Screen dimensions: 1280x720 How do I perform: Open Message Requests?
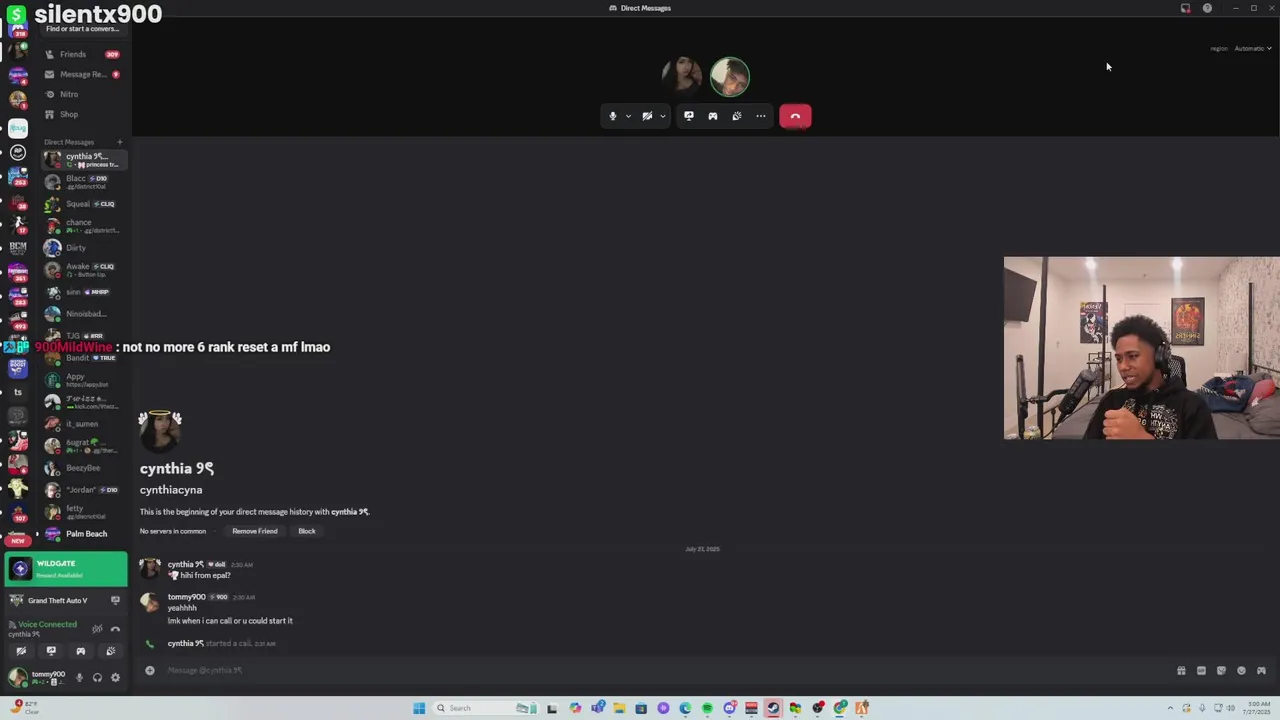(82, 74)
